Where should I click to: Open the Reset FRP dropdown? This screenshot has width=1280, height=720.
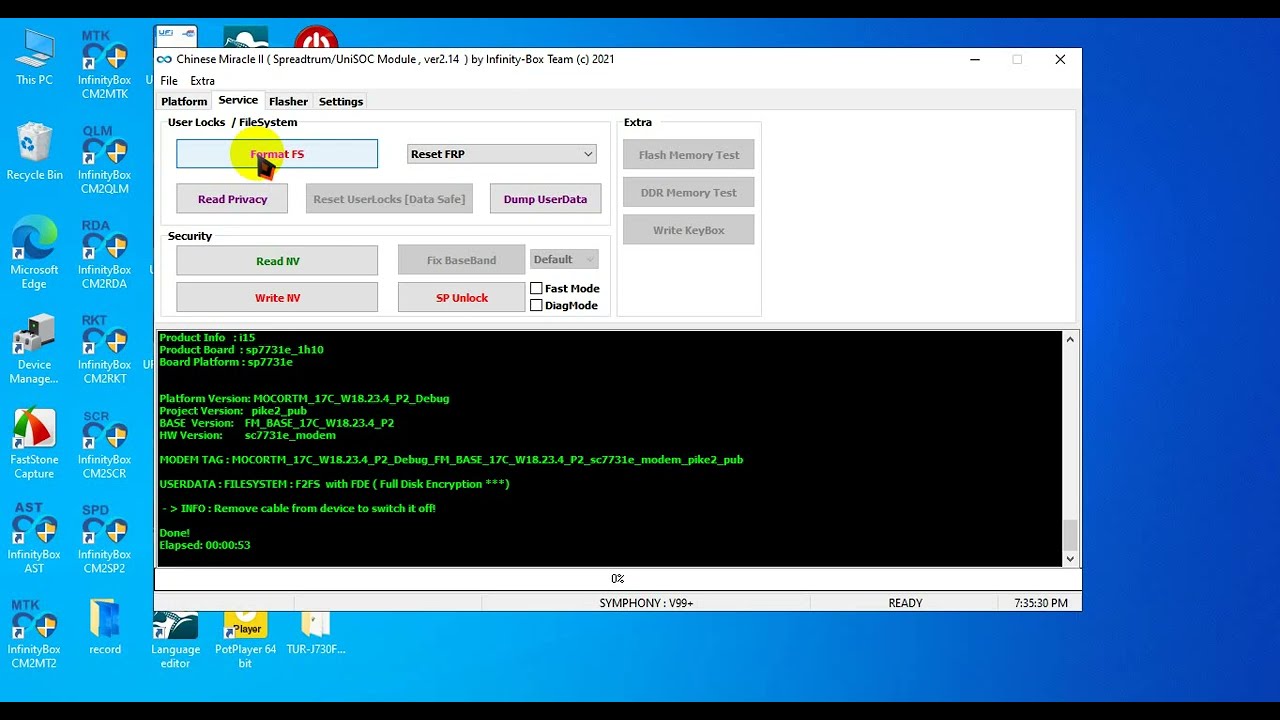(x=502, y=154)
